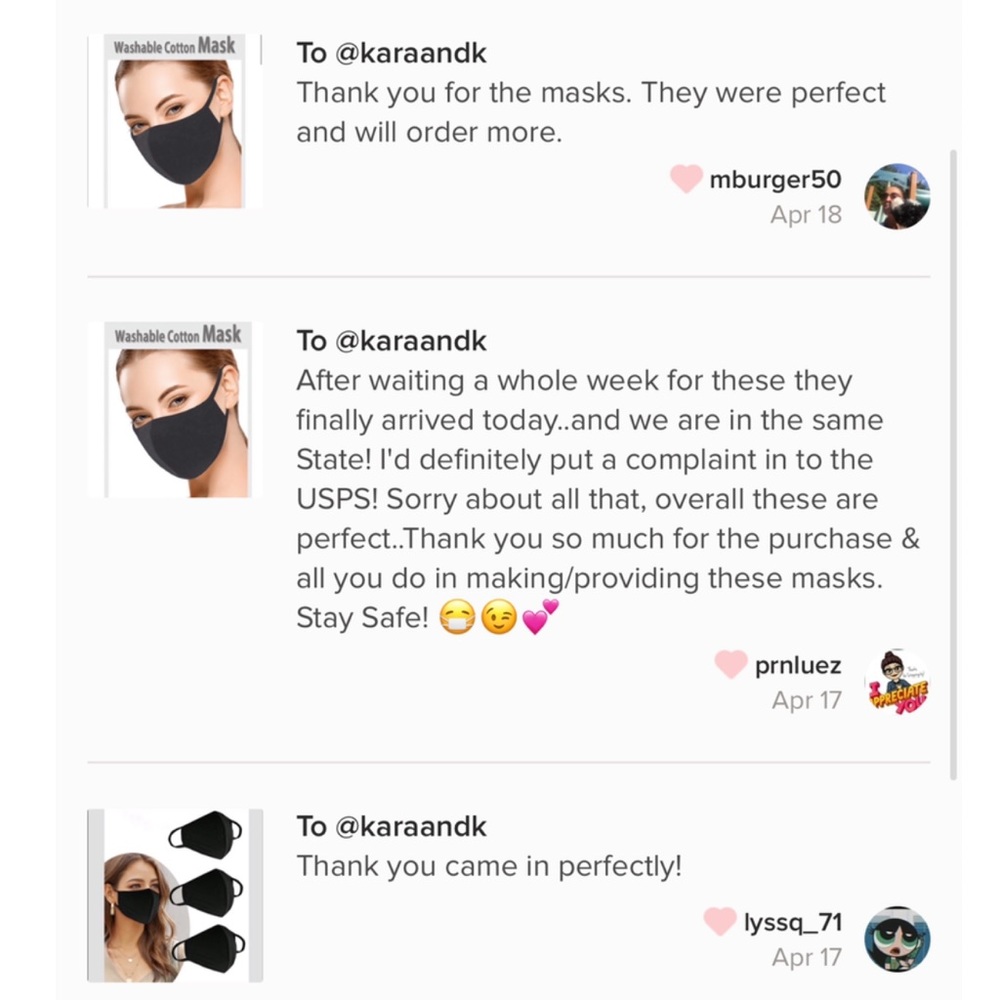
Task: Open prnluez's Bitmoji profile avatar
Action: tap(896, 683)
